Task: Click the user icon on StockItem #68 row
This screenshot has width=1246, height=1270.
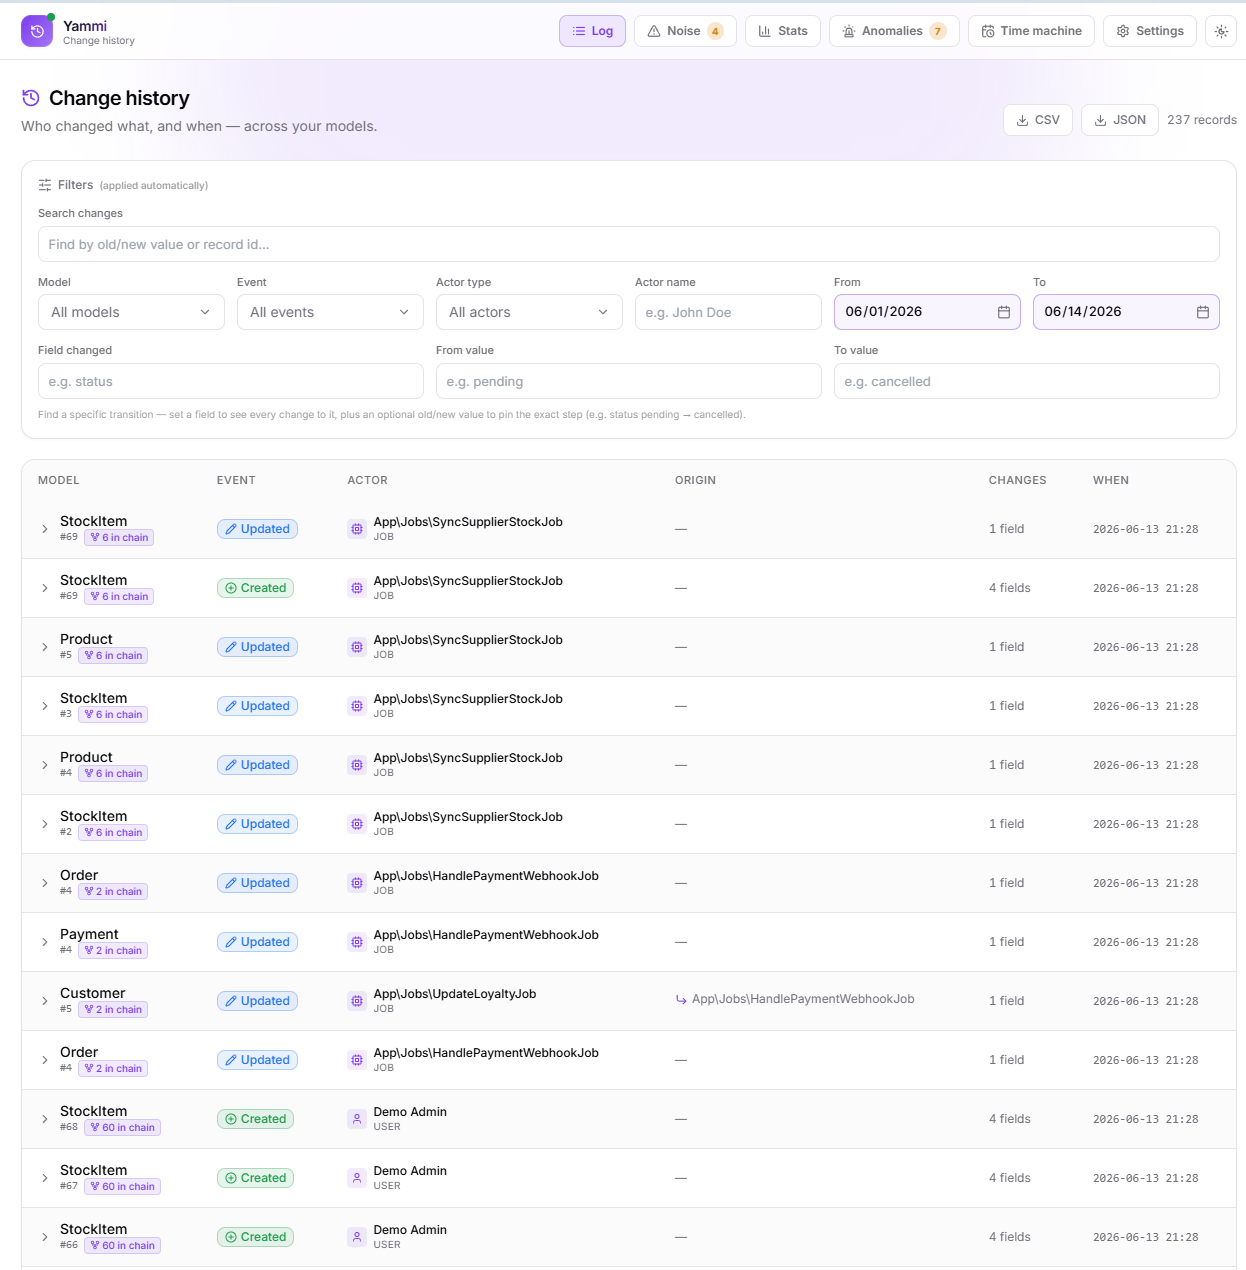Action: [x=357, y=1119]
